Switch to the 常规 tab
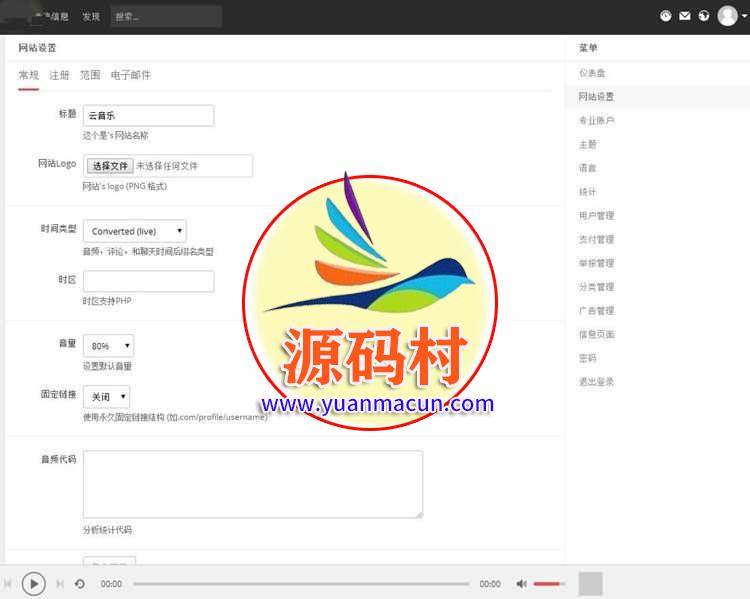This screenshot has height=599, width=750. (29, 75)
